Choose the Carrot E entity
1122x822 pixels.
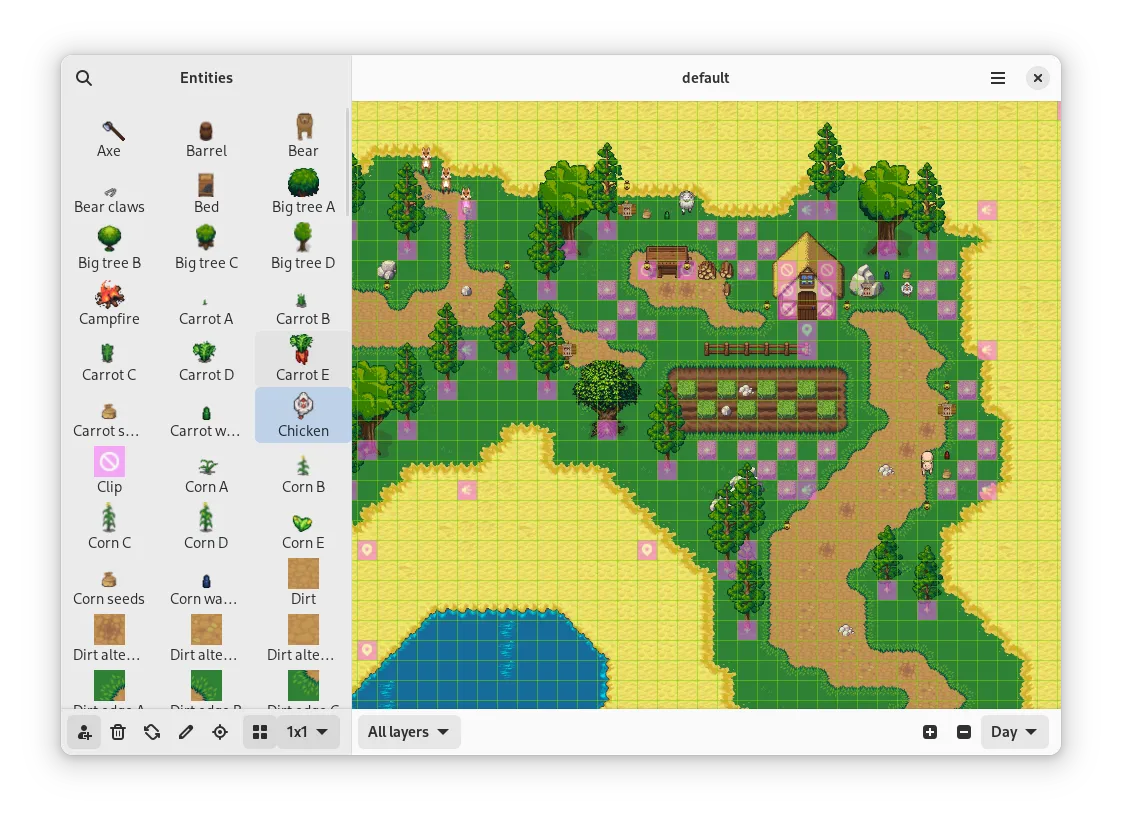tap(303, 359)
